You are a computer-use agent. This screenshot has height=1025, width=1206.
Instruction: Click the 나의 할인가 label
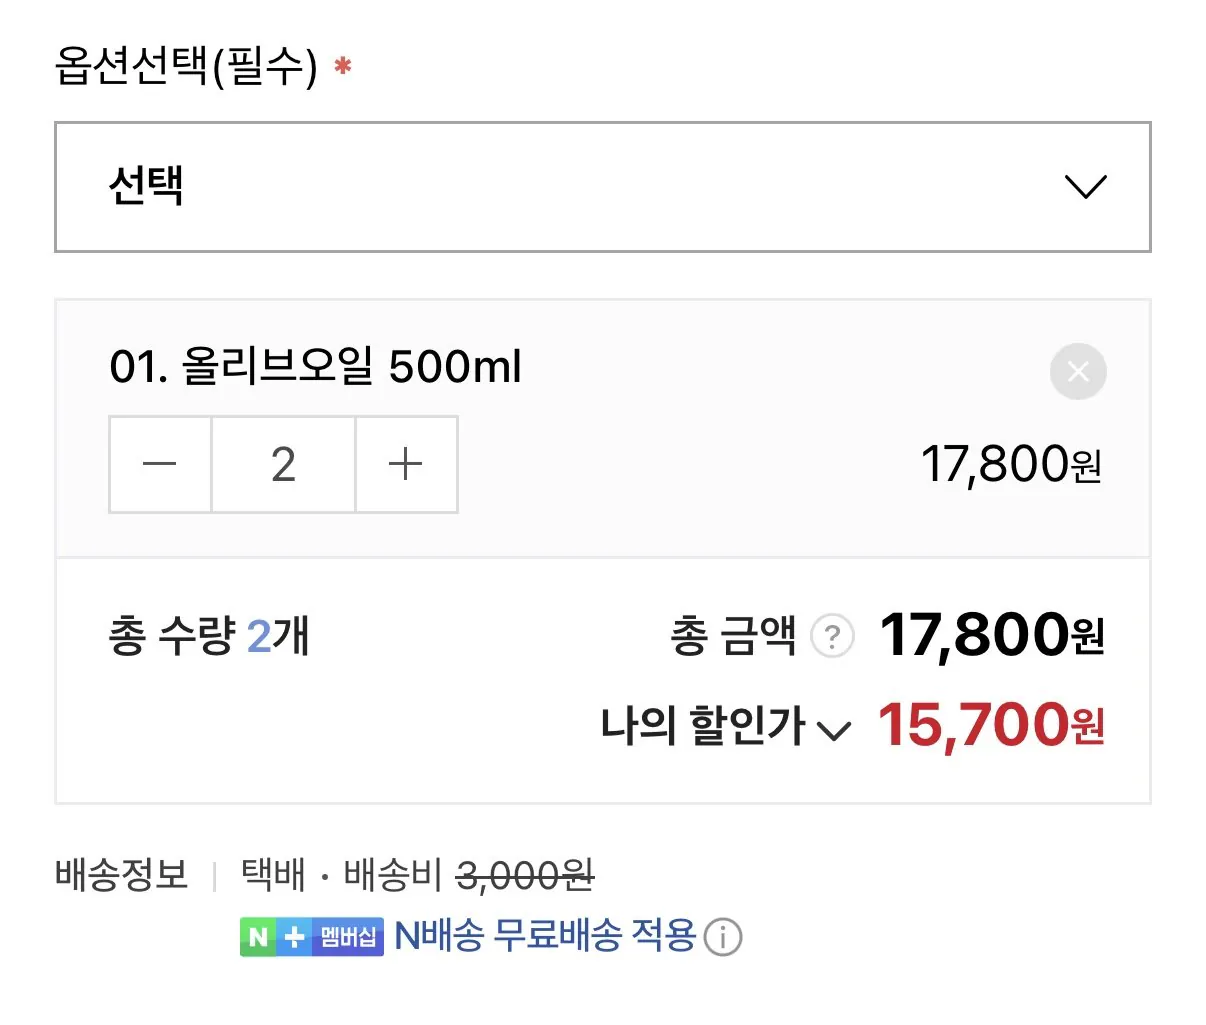pos(702,726)
